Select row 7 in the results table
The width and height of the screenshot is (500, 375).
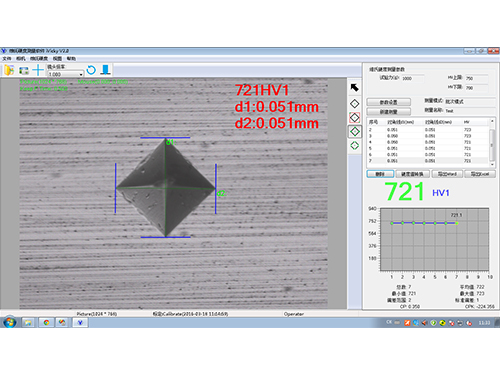tap(428, 161)
